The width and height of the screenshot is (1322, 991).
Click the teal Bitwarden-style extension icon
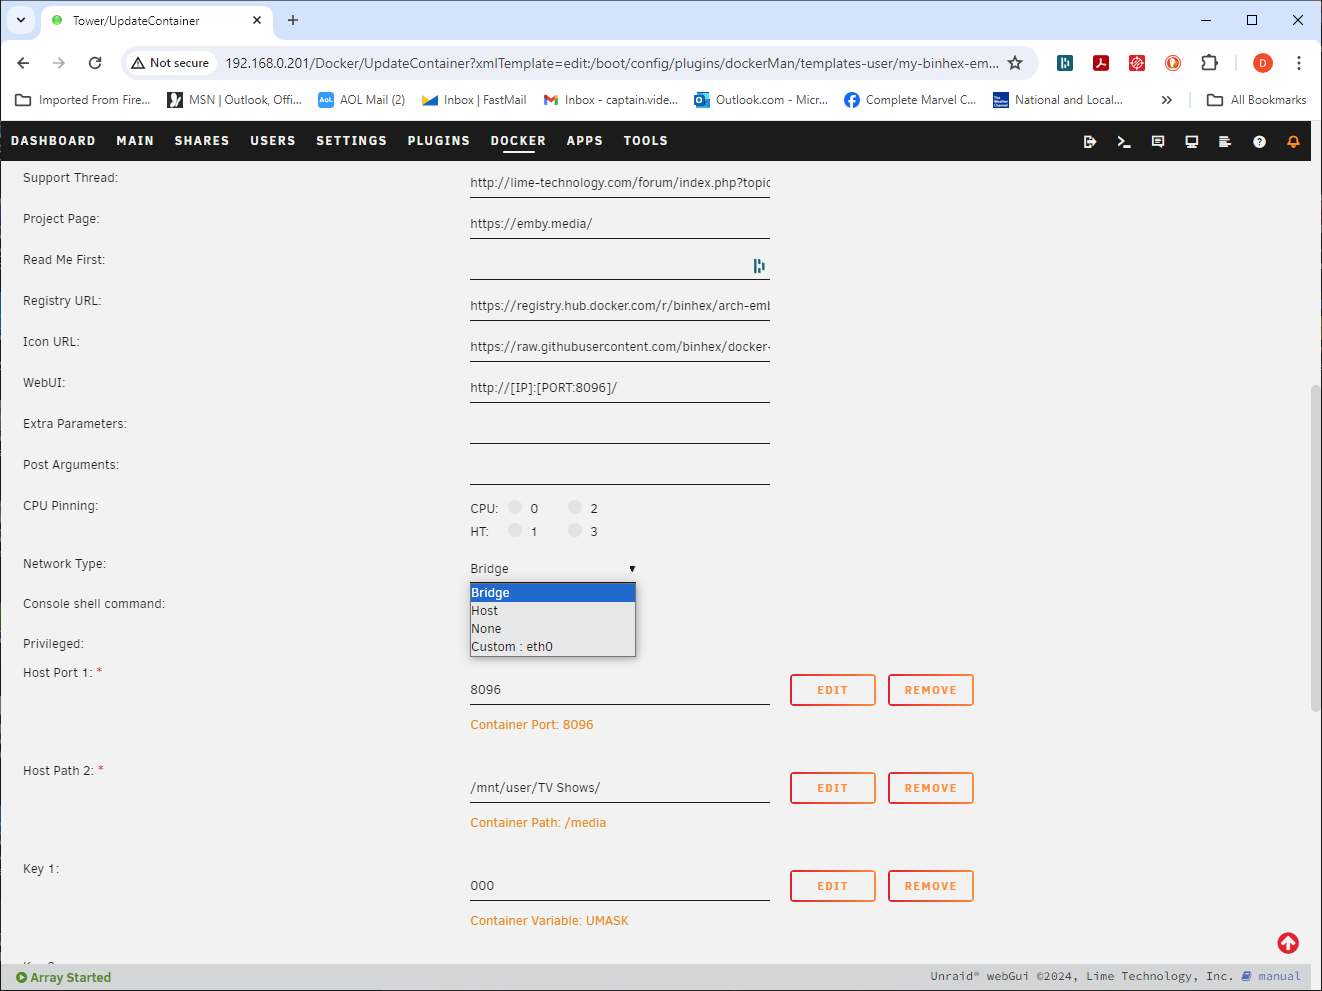[1065, 63]
